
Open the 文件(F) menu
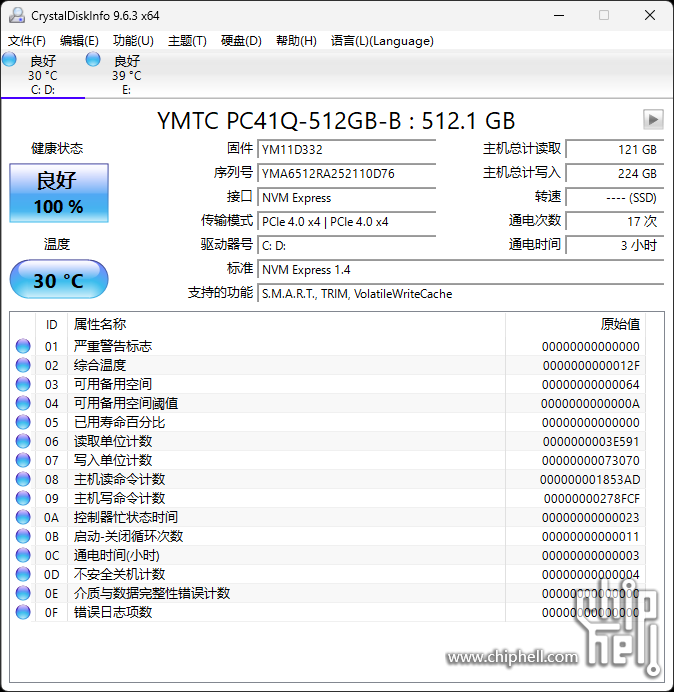pyautogui.click(x=27, y=41)
